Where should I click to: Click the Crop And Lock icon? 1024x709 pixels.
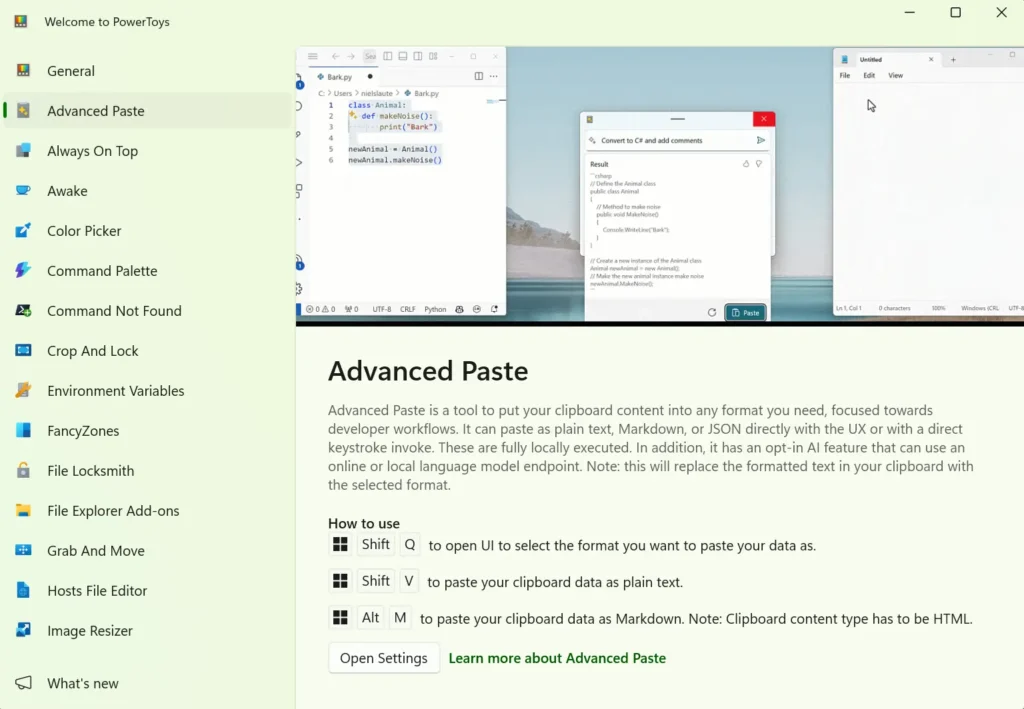click(x=23, y=351)
